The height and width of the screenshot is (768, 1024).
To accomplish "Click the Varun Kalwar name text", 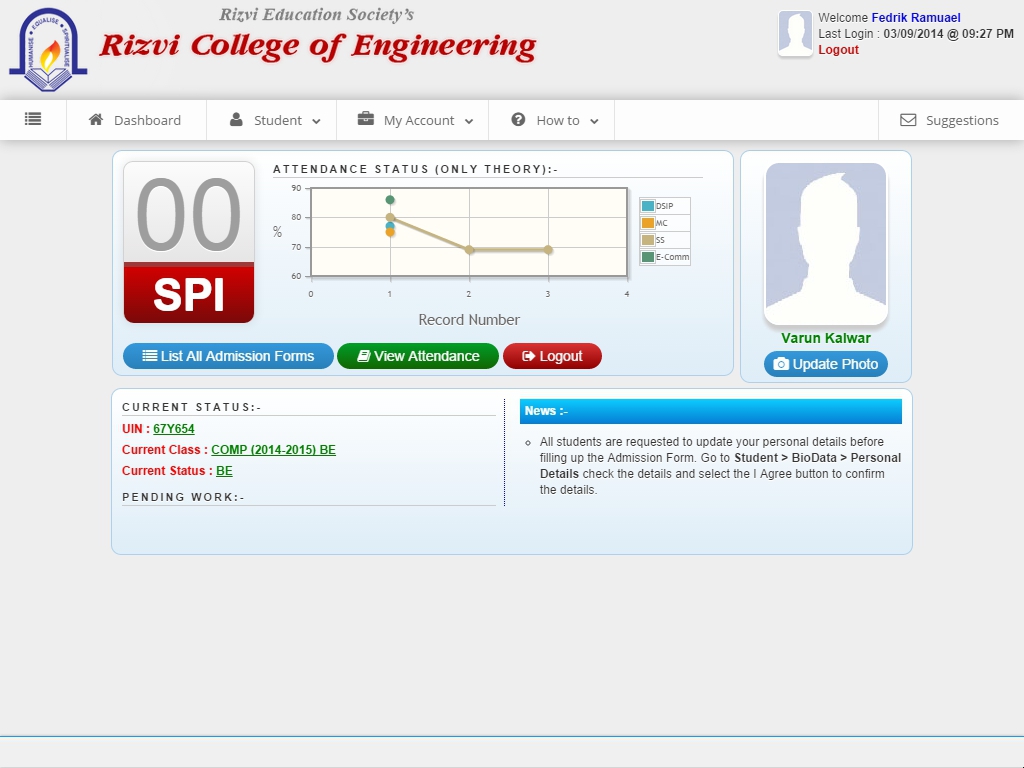I will (x=826, y=338).
